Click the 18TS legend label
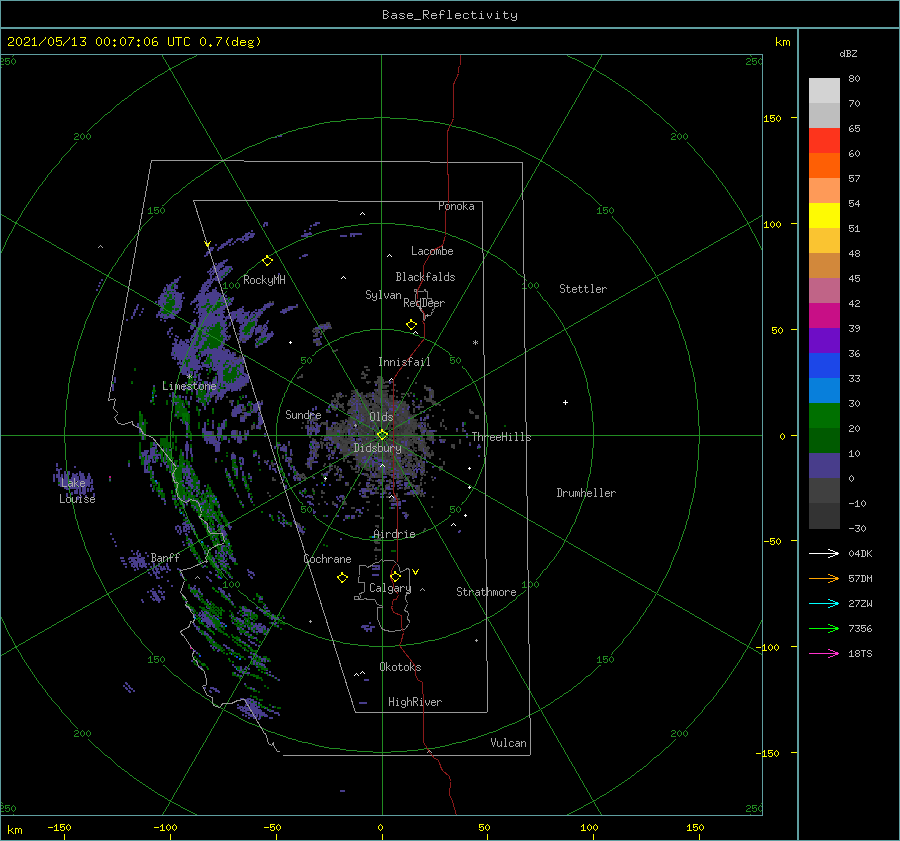This screenshot has height=841, width=900. point(860,653)
